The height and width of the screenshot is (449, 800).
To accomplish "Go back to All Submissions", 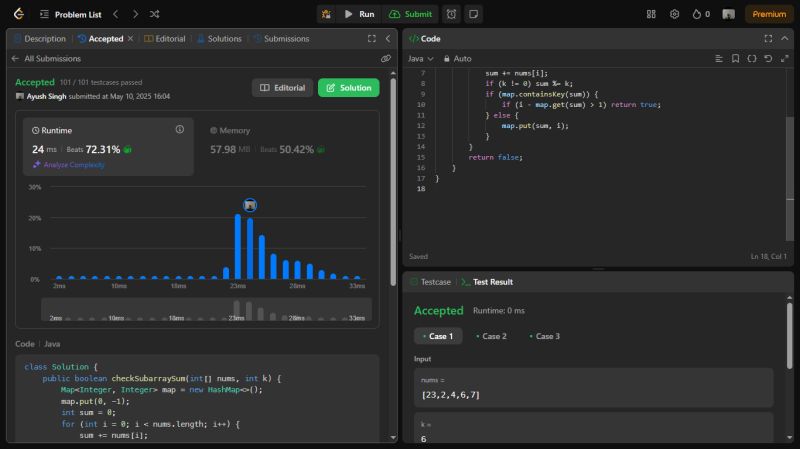I will [x=46, y=59].
